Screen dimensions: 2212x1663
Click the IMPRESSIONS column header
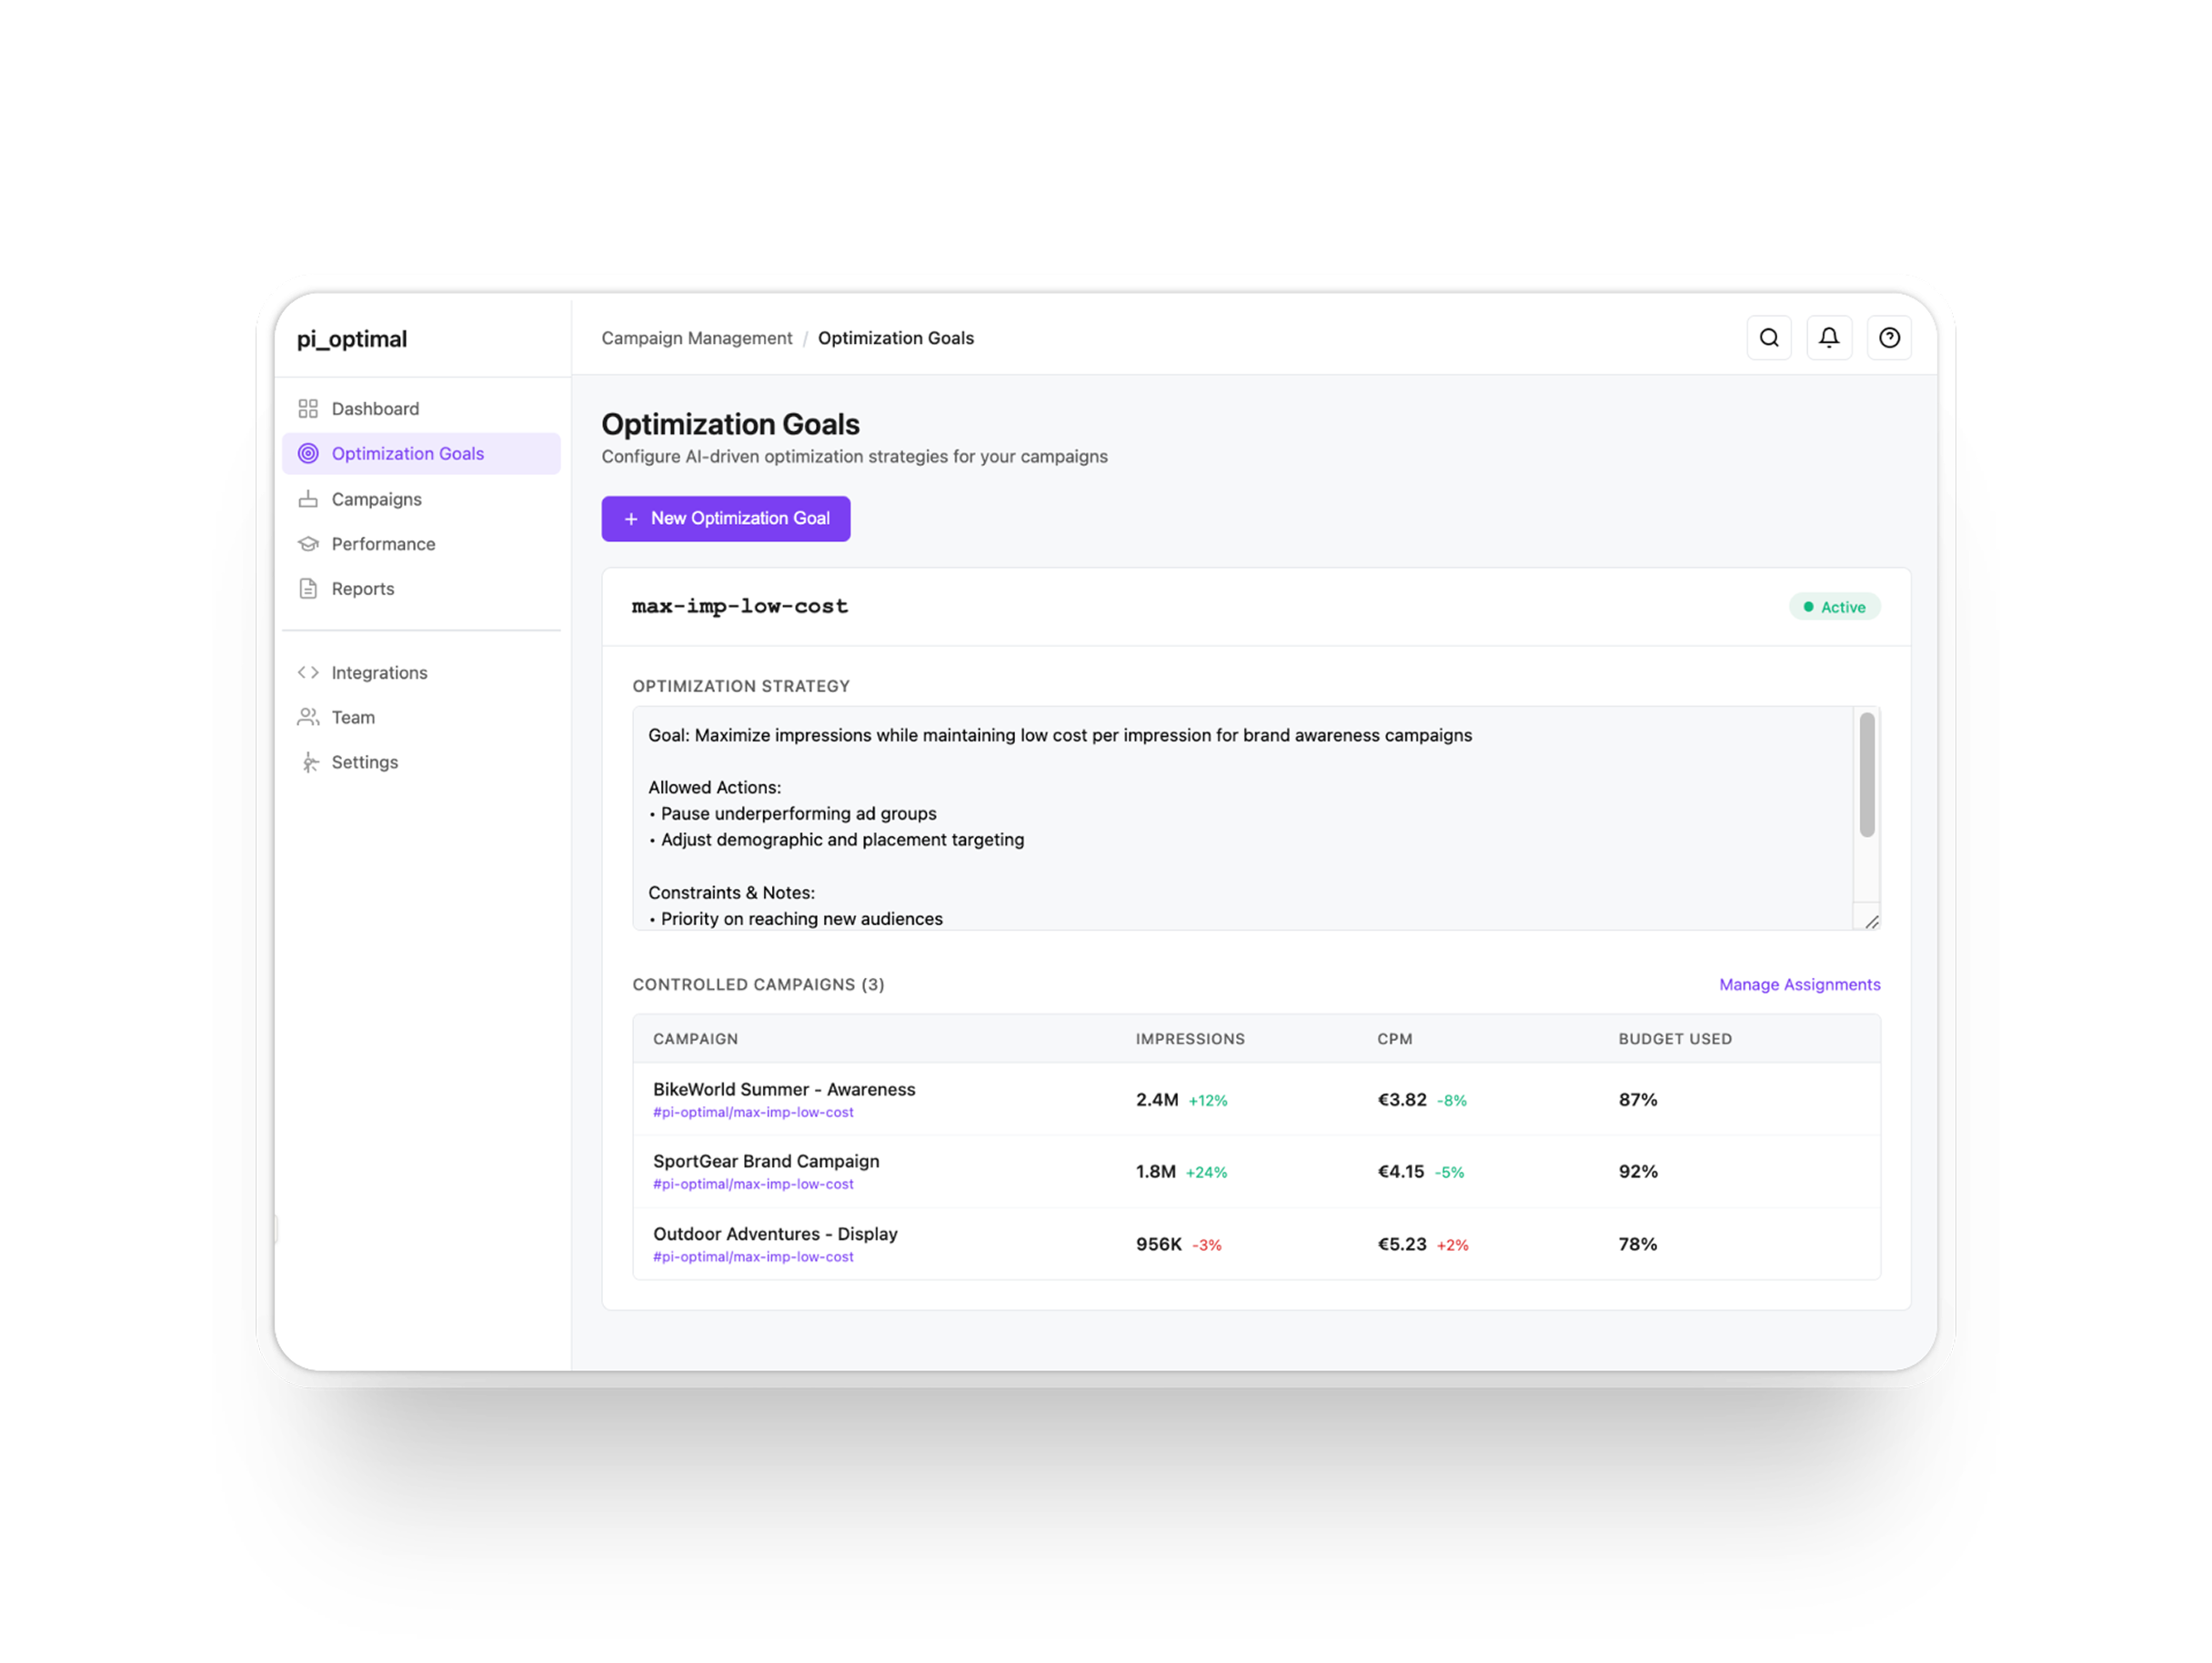(x=1190, y=1040)
